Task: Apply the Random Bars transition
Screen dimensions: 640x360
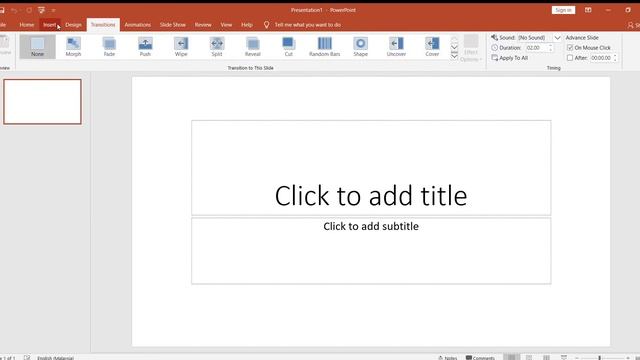Action: pyautogui.click(x=324, y=47)
